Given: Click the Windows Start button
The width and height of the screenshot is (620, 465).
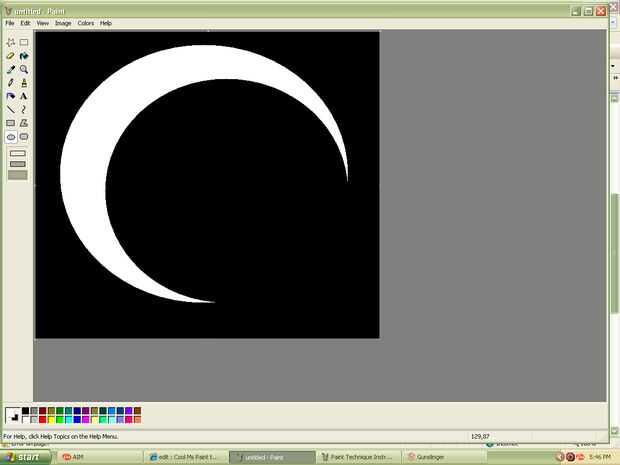Looking at the screenshot, I should [25, 457].
